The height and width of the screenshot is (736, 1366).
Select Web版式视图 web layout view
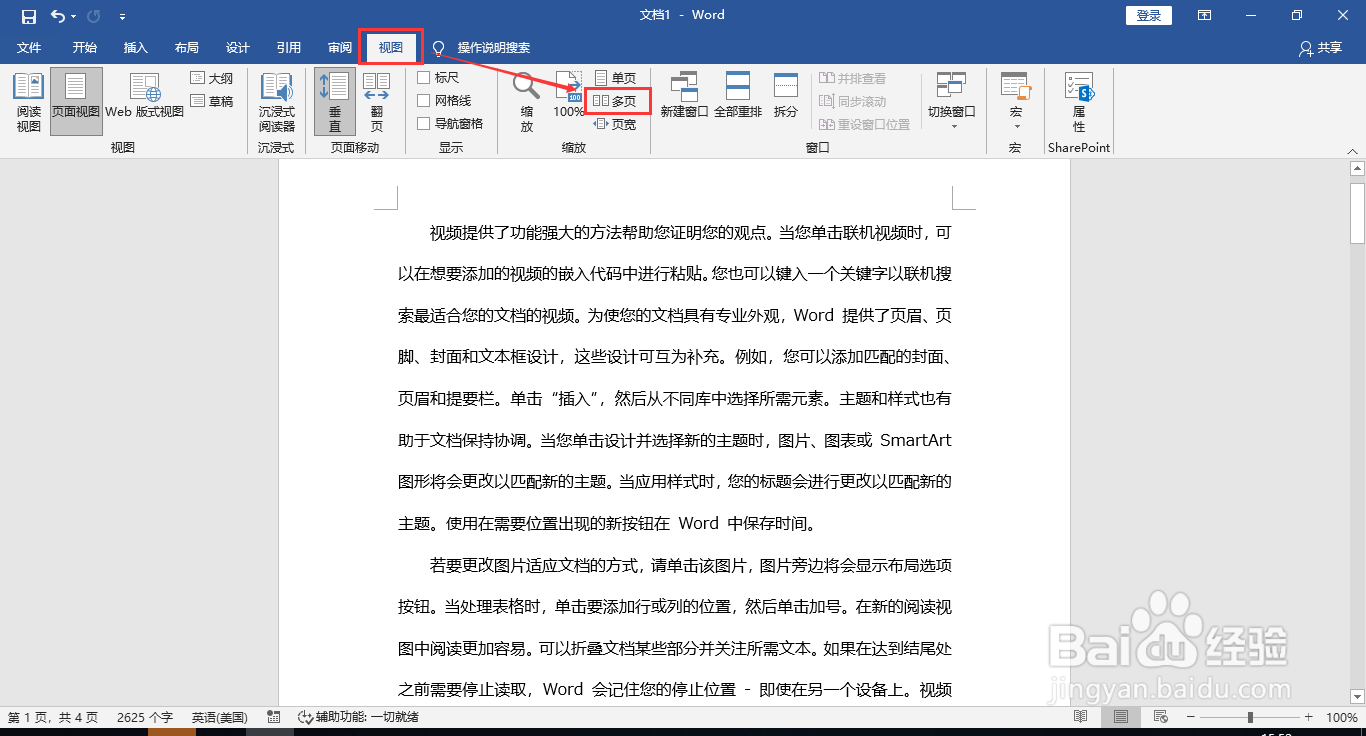pyautogui.click(x=144, y=99)
